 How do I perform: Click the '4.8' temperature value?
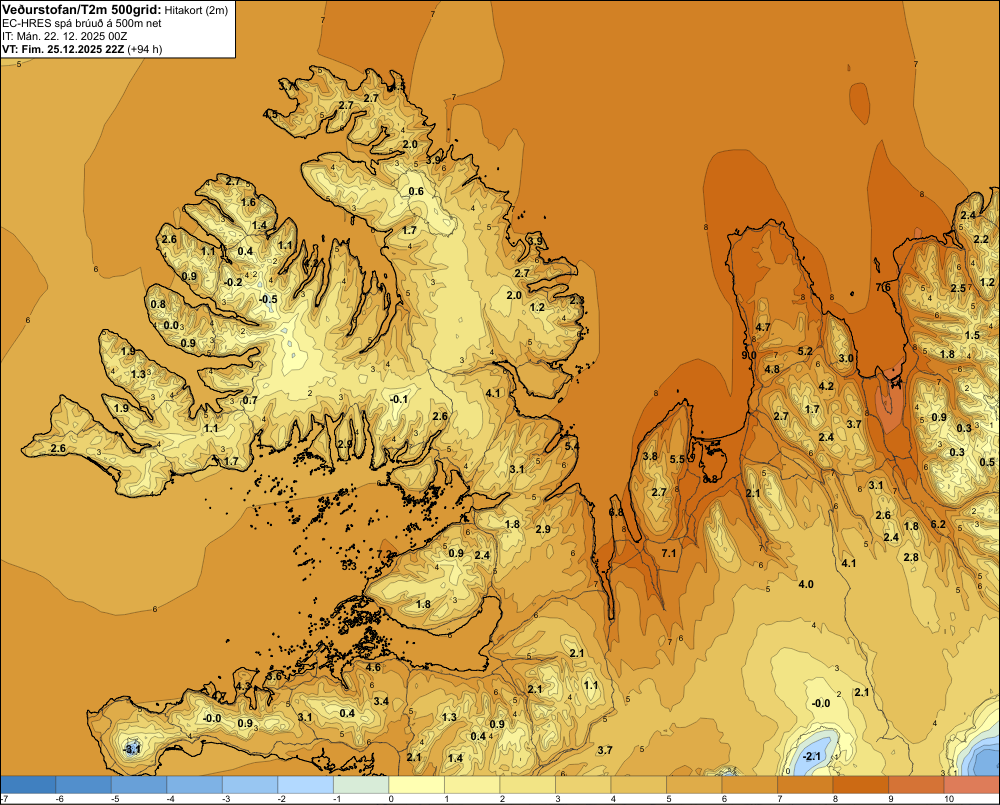[x=772, y=369]
